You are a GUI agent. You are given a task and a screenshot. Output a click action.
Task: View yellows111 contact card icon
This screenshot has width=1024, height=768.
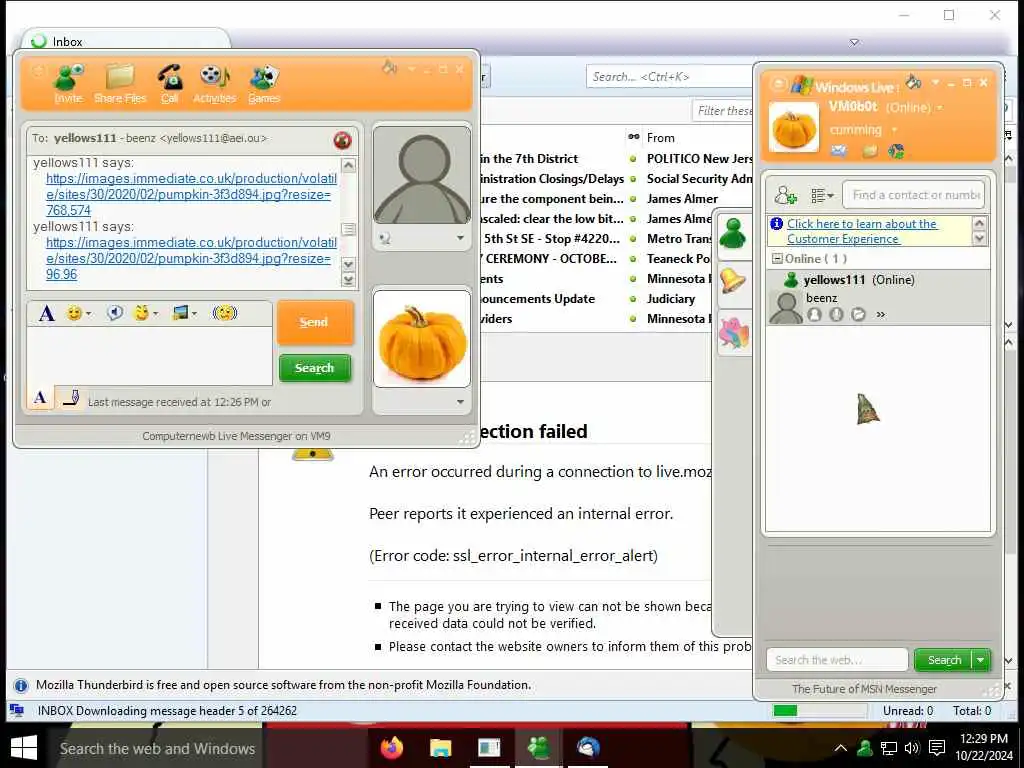click(x=814, y=315)
